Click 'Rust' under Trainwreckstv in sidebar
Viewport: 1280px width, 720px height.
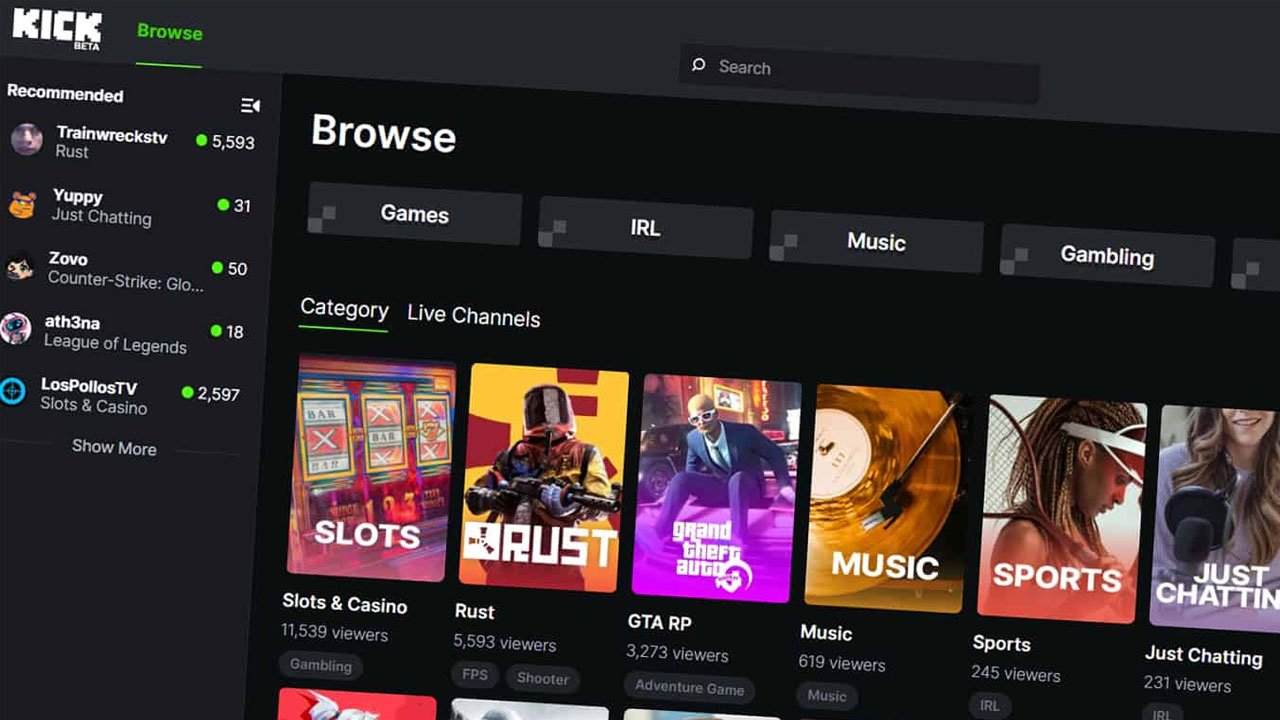(x=72, y=152)
